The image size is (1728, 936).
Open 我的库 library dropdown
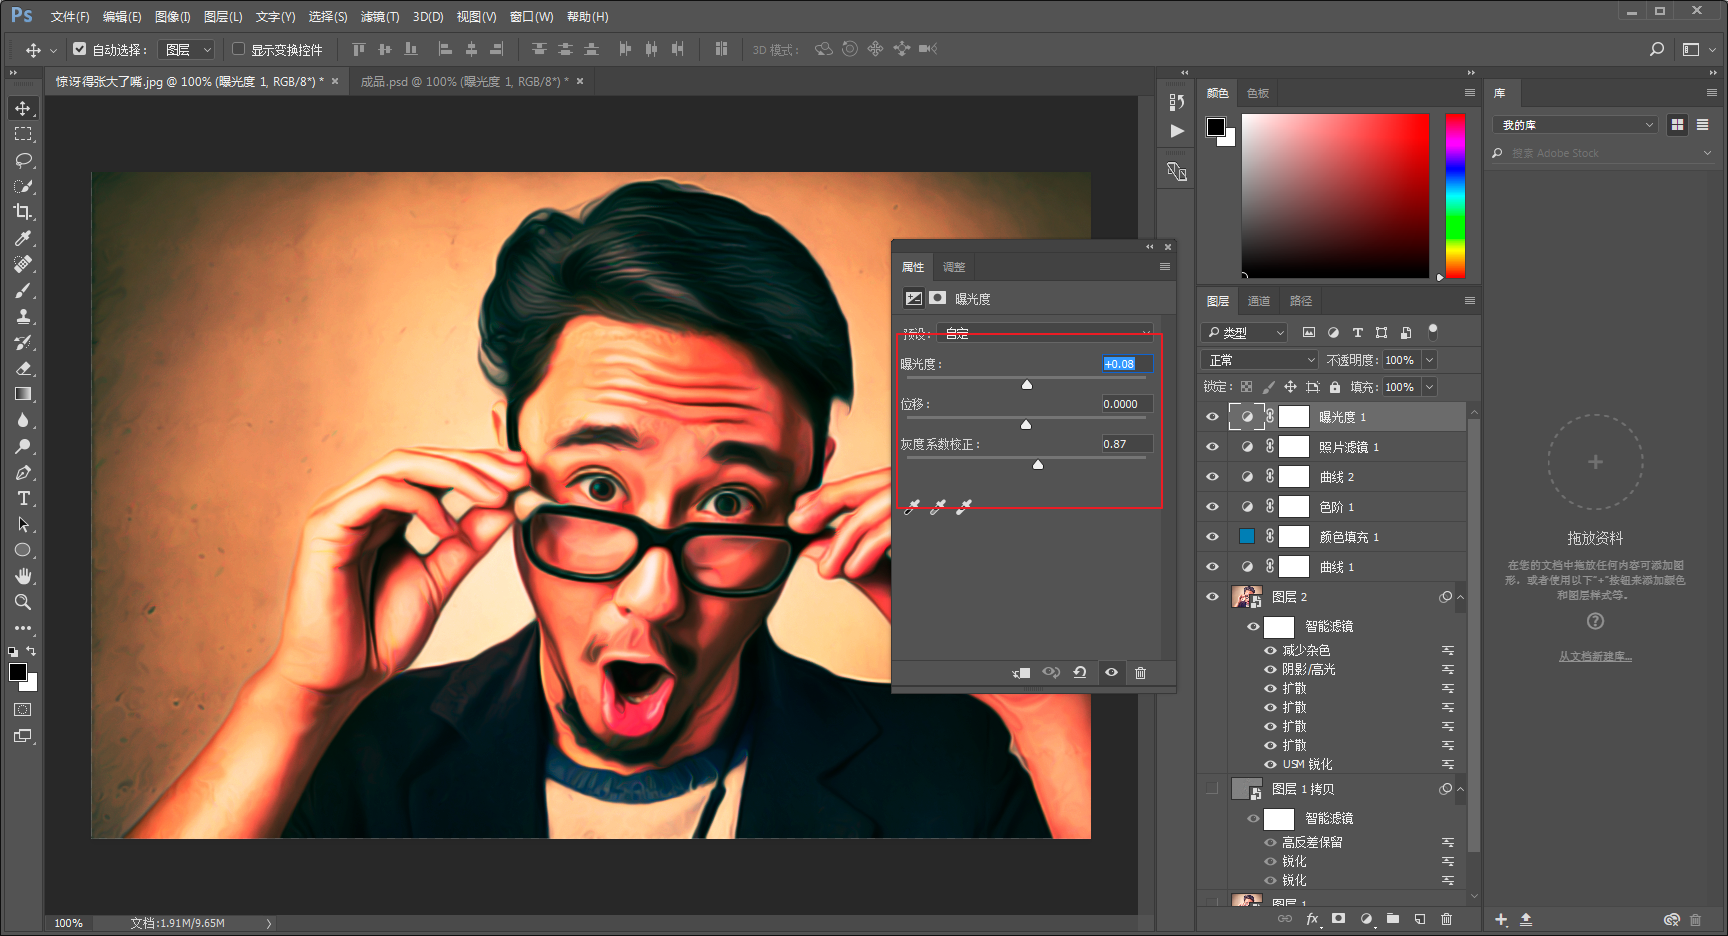tap(1575, 125)
